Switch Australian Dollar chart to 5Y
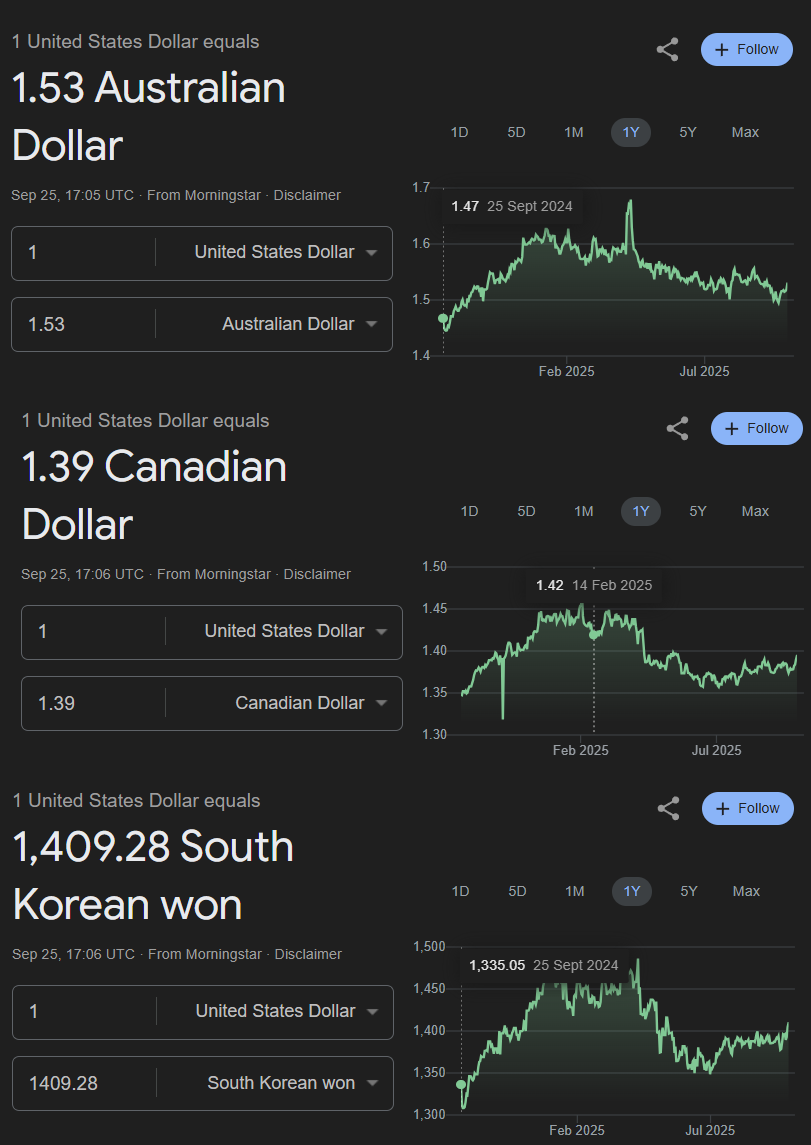Viewport: 811px width, 1145px height. pos(688,132)
